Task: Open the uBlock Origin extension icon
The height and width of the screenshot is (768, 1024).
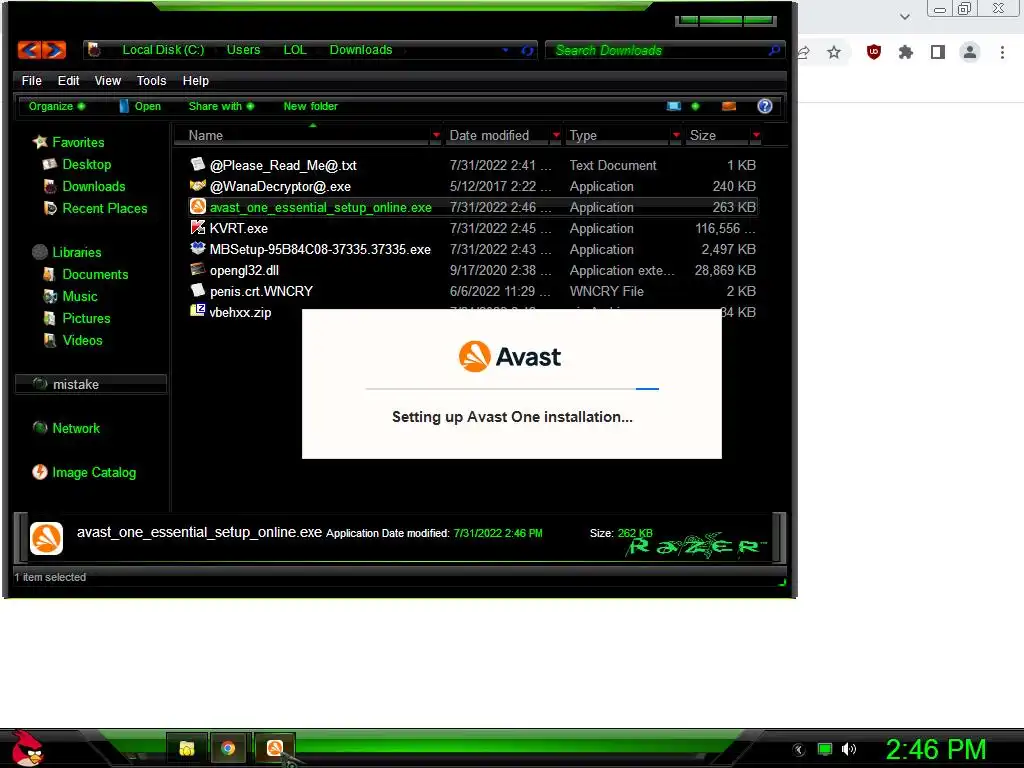Action: 874,52
